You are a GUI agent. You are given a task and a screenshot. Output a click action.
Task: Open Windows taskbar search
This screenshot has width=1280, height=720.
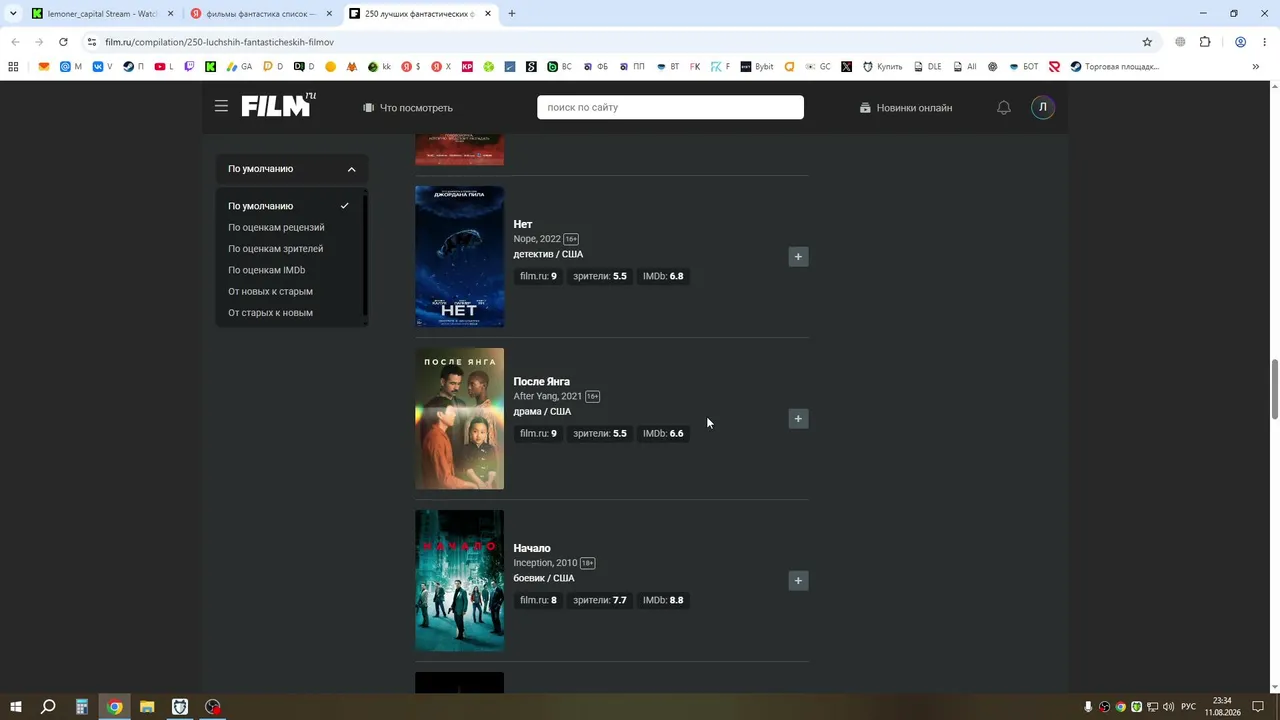48,707
